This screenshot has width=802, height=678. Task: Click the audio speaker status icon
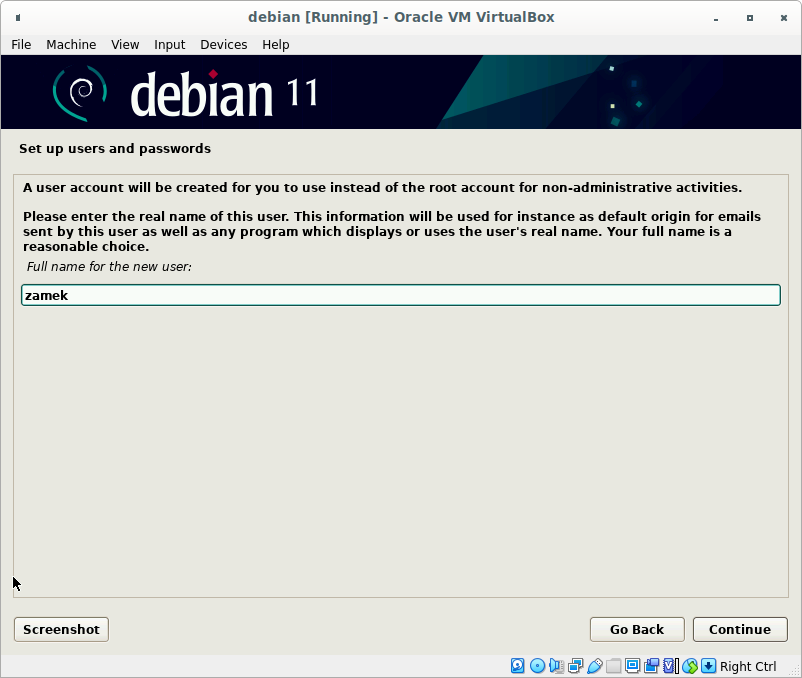pyautogui.click(x=556, y=666)
